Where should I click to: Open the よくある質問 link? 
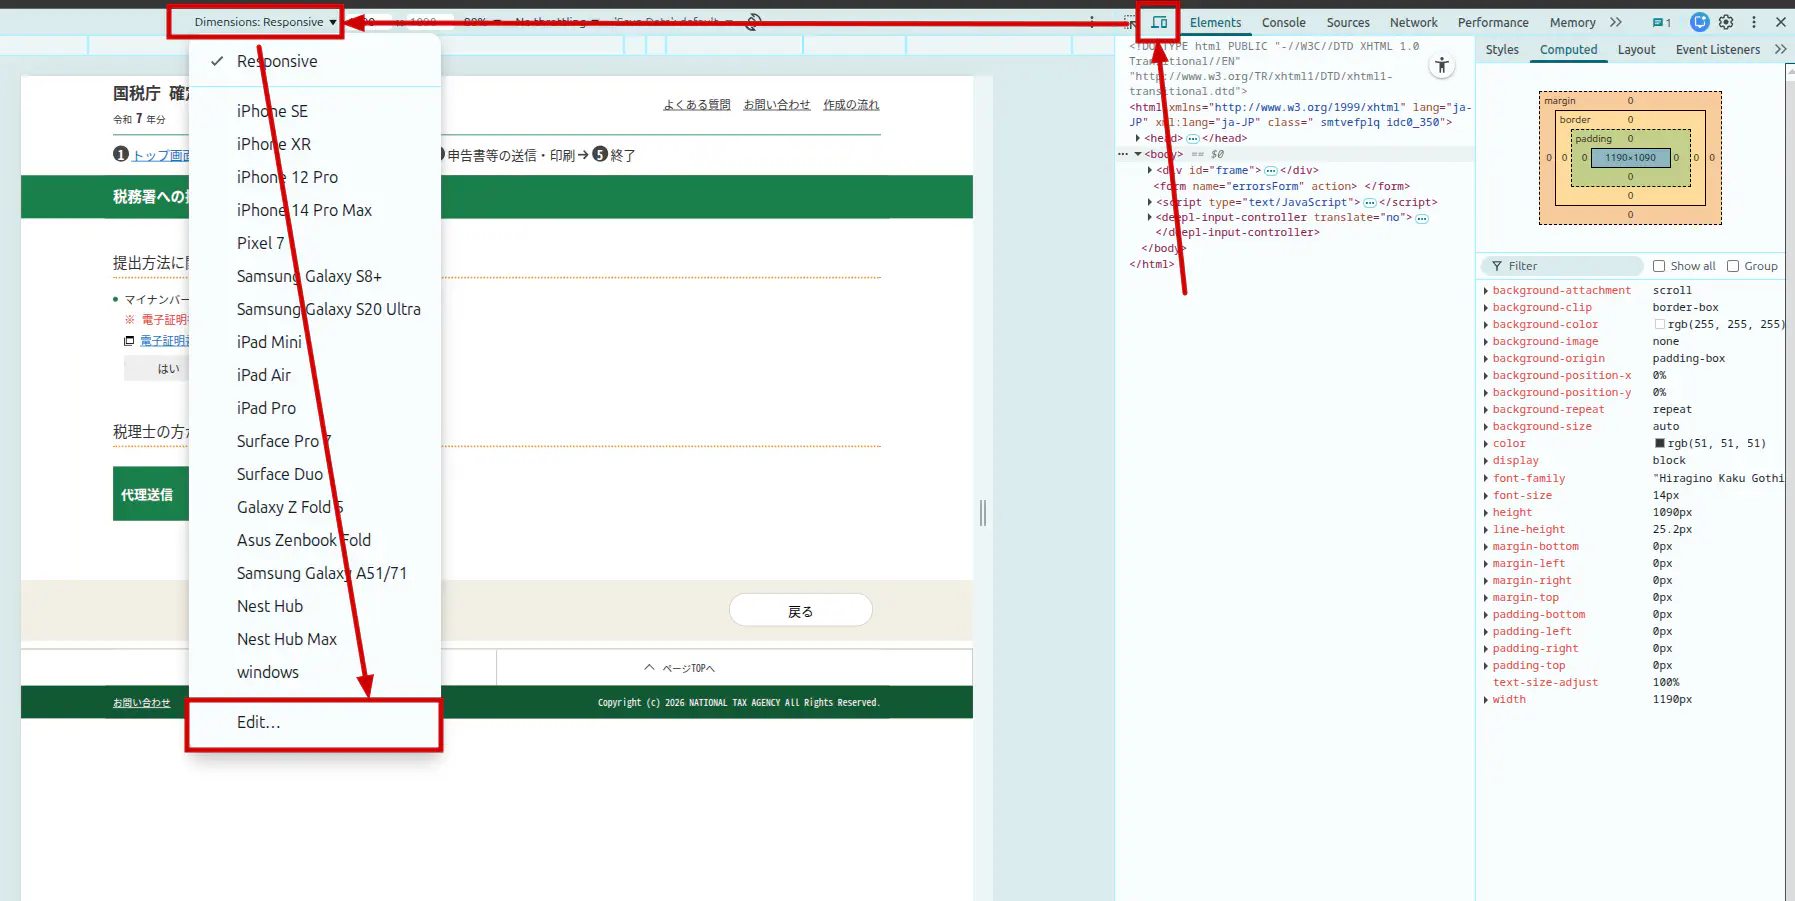pos(696,105)
